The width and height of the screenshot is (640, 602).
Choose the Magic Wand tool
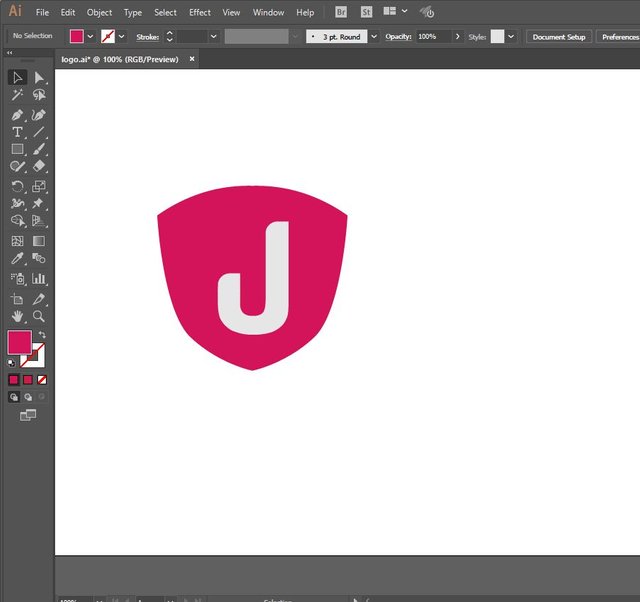coord(17,95)
